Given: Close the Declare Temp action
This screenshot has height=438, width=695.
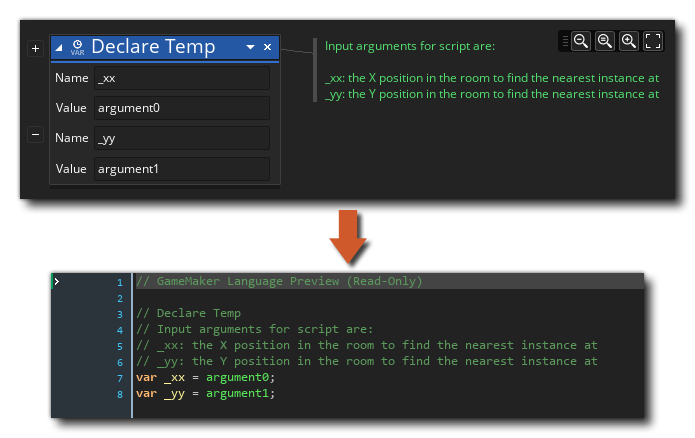Looking at the screenshot, I should coord(267,47).
